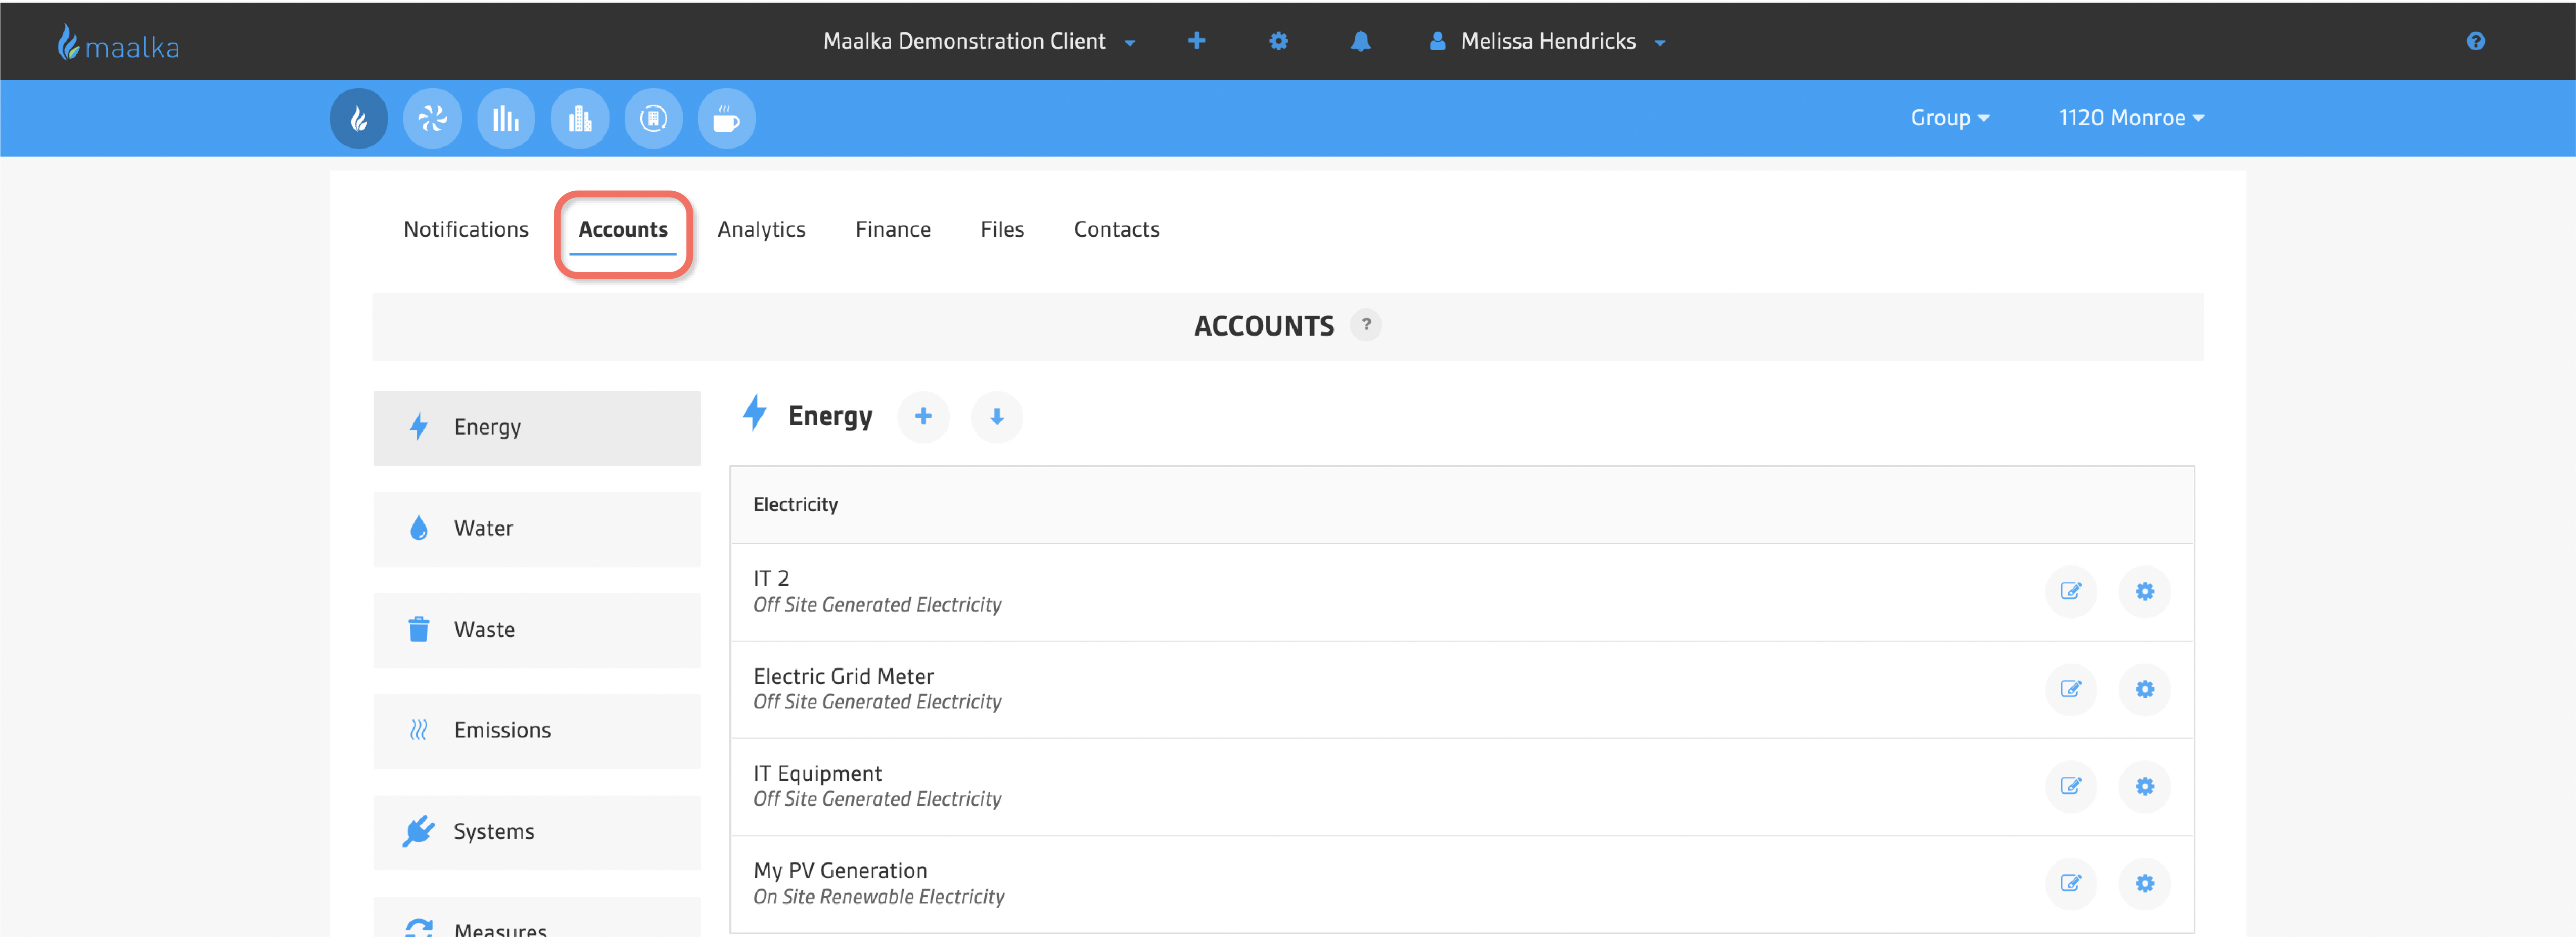2576x937 pixels.
Task: Open the coffee cup icon module
Action: click(x=727, y=119)
